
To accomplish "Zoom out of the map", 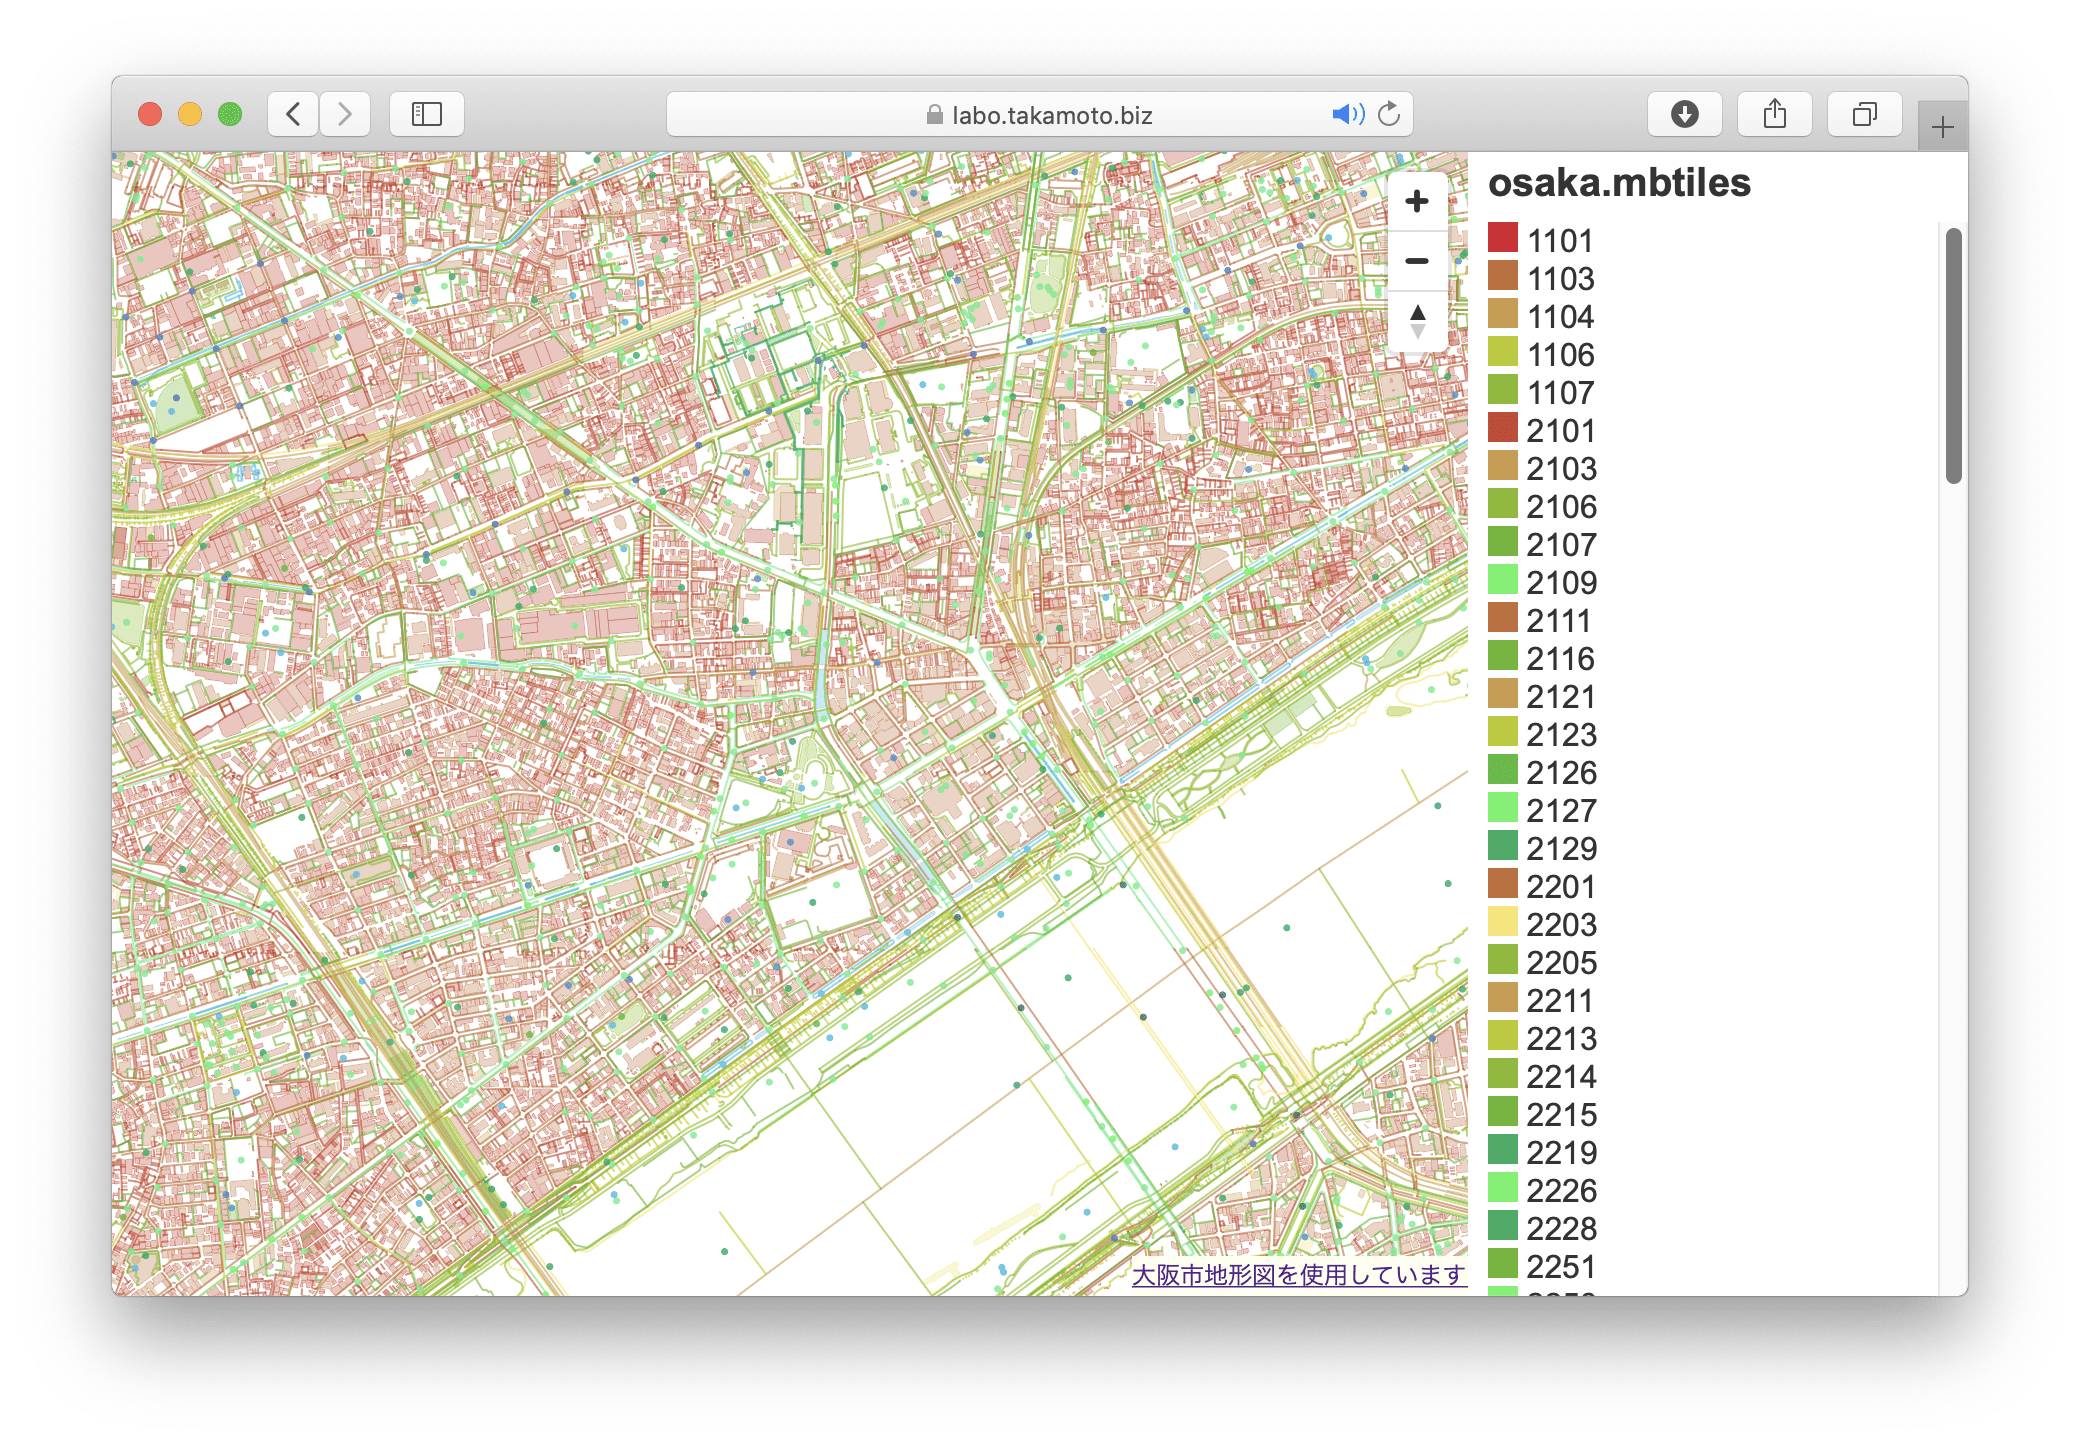I will click(x=1417, y=262).
